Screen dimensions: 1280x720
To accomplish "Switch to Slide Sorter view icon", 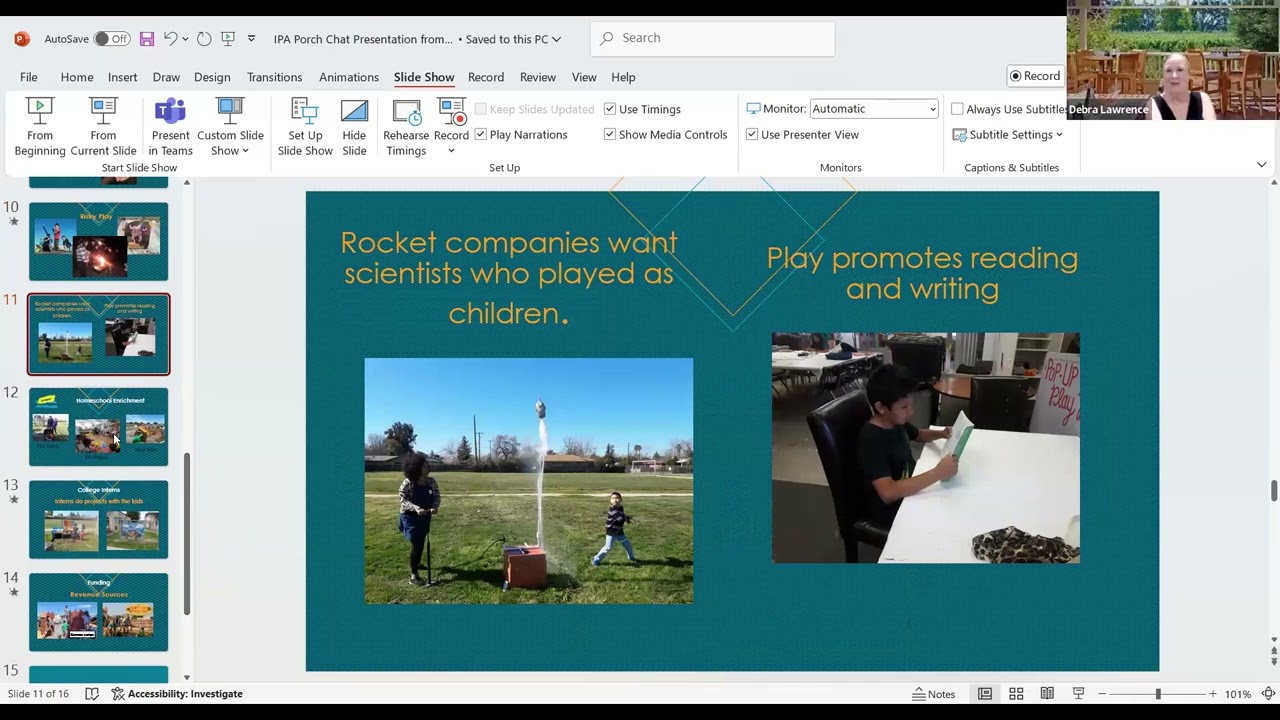I will coord(1016,694).
